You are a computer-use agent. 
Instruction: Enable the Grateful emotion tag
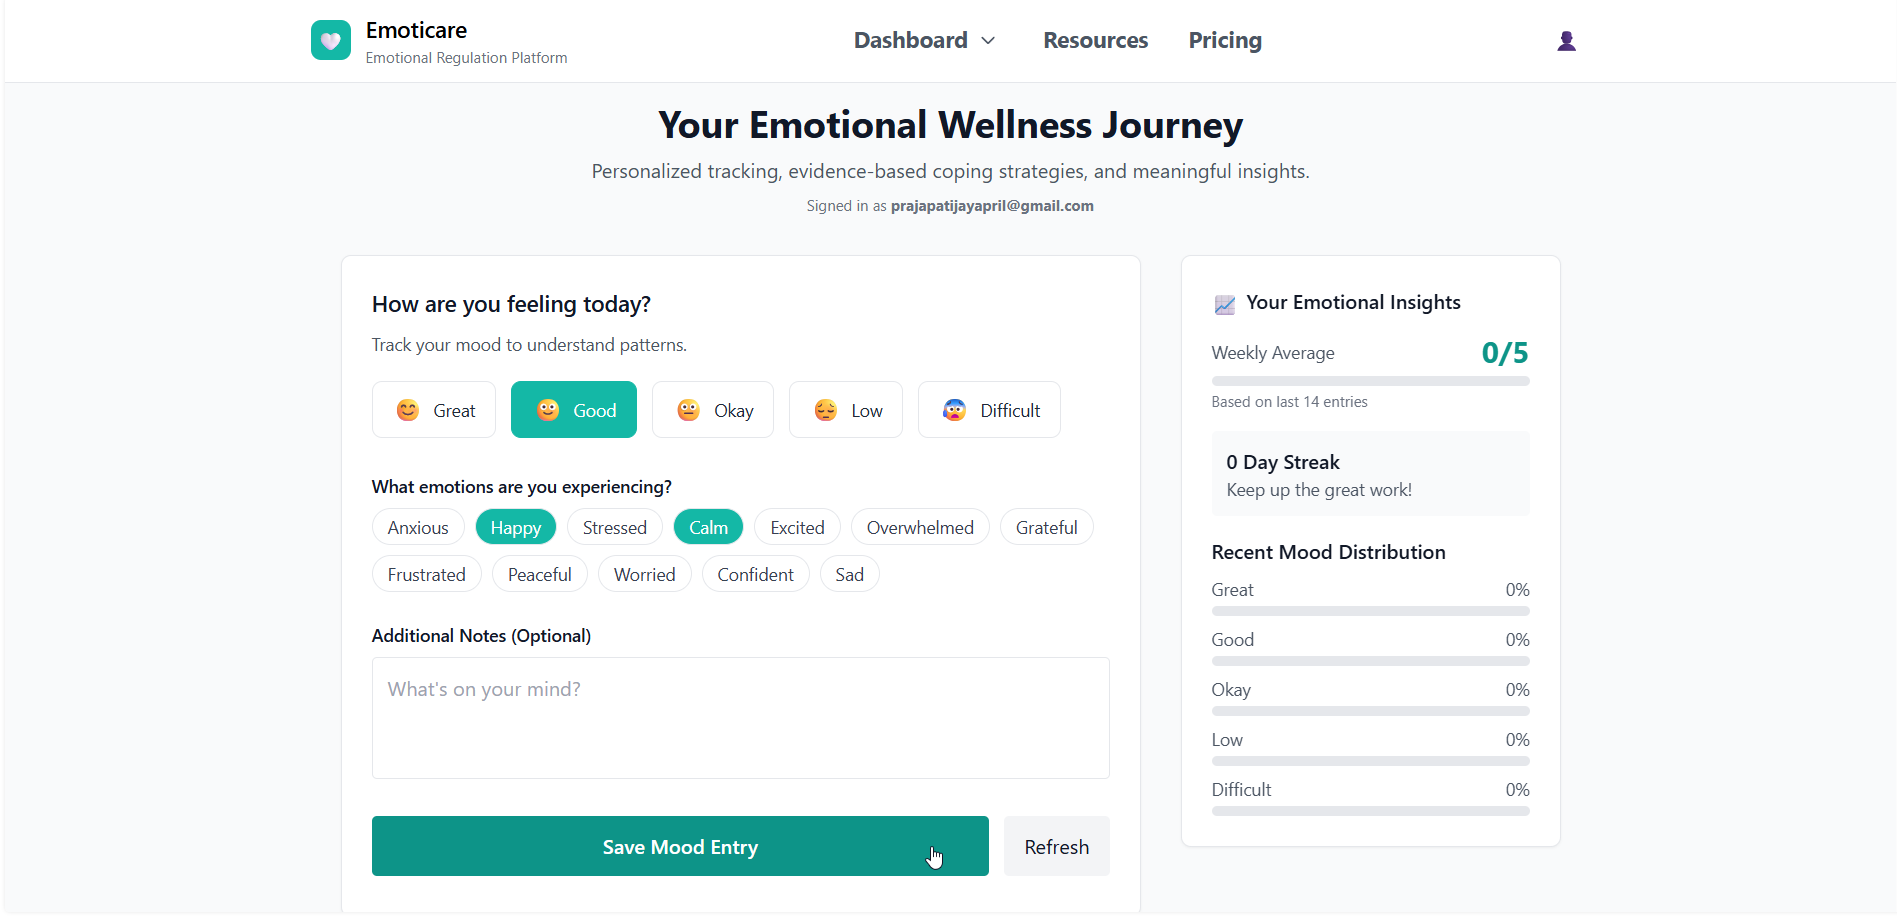pos(1046,527)
